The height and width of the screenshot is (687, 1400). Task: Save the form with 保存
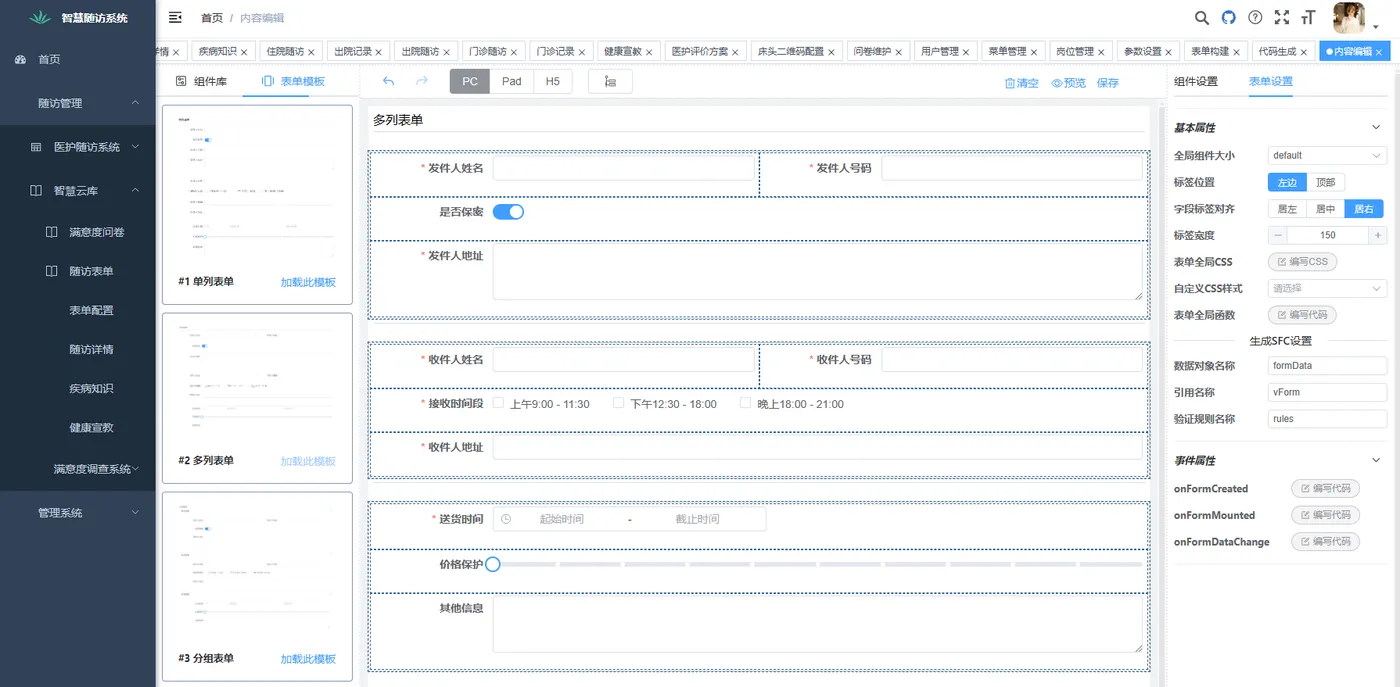coord(1107,83)
